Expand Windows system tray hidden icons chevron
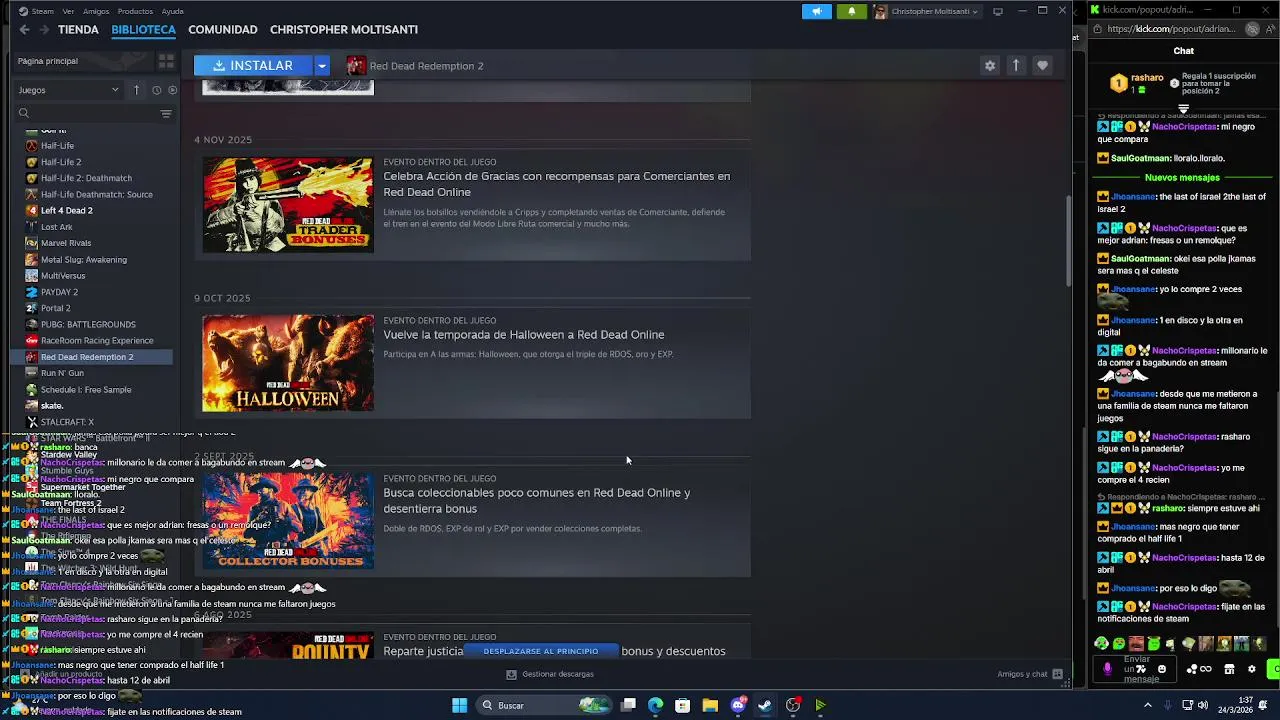Image resolution: width=1280 pixels, height=720 pixels. (x=1148, y=705)
